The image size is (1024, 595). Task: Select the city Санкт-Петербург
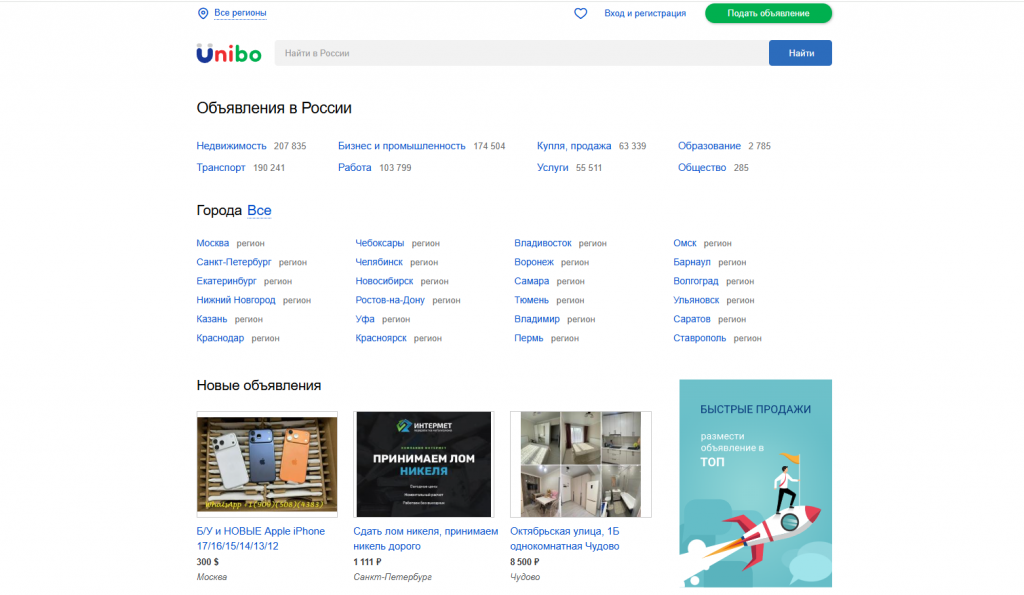[234, 262]
